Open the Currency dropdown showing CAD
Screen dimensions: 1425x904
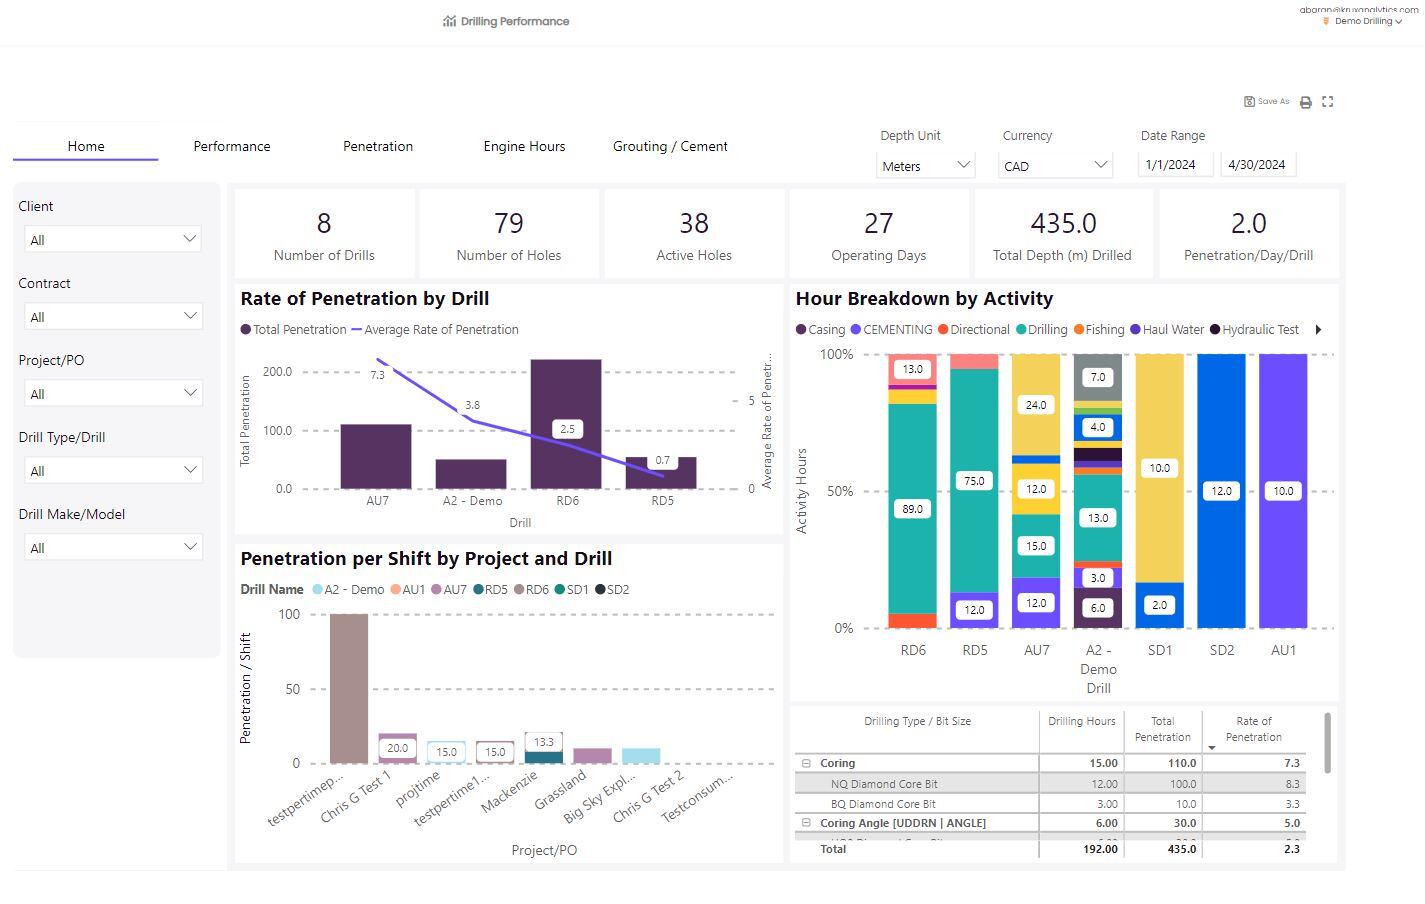(x=1054, y=165)
